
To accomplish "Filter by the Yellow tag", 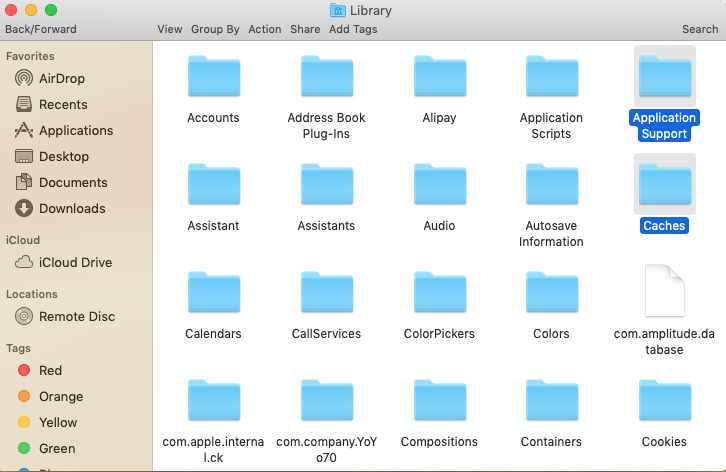I will click(57, 422).
